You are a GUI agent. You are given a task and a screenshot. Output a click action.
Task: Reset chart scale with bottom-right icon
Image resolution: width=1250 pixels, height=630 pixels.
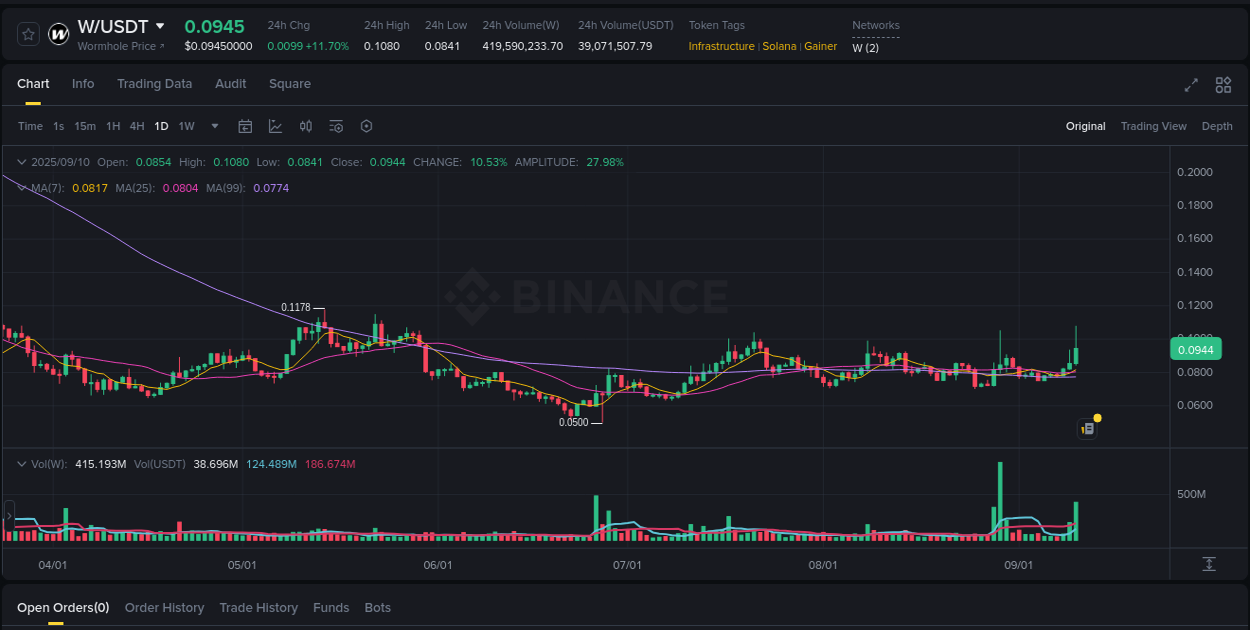(x=1209, y=564)
